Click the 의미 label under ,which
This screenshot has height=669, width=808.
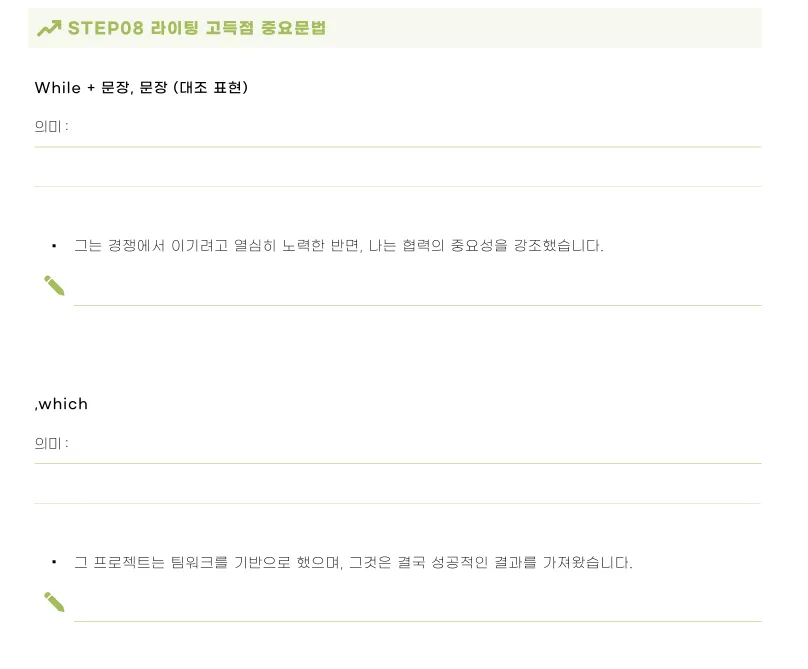51,443
